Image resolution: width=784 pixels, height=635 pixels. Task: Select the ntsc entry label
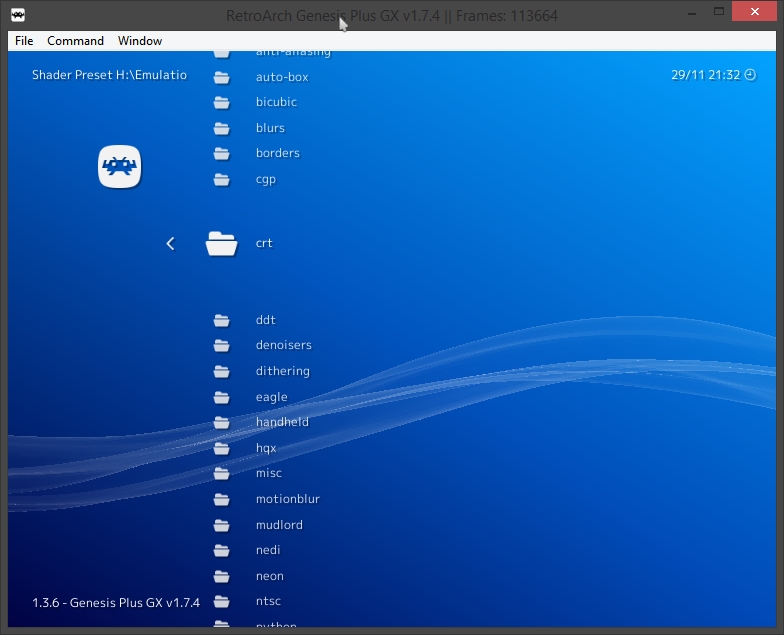click(x=268, y=601)
